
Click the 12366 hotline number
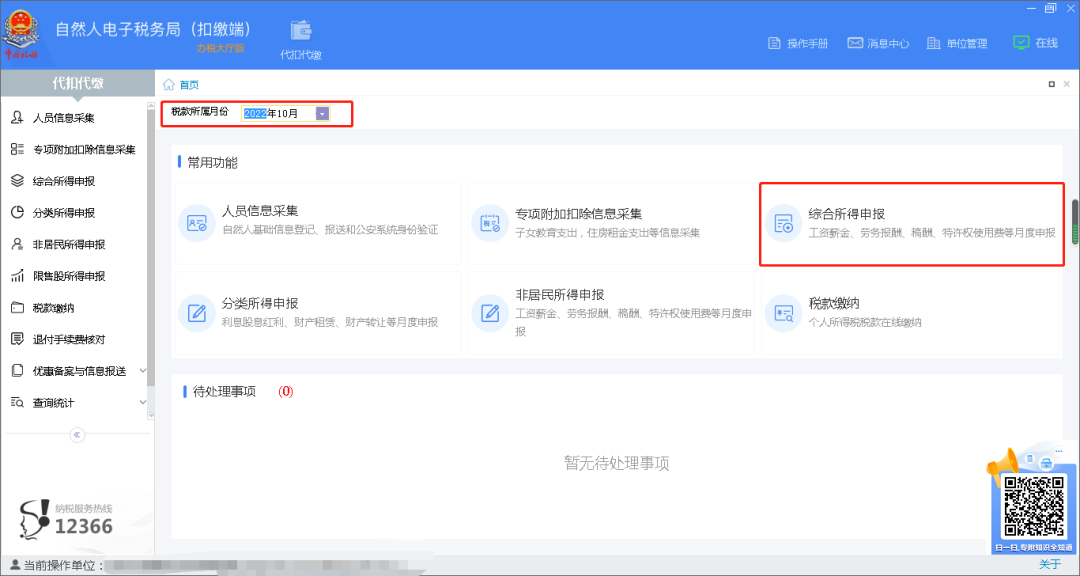pos(83,527)
